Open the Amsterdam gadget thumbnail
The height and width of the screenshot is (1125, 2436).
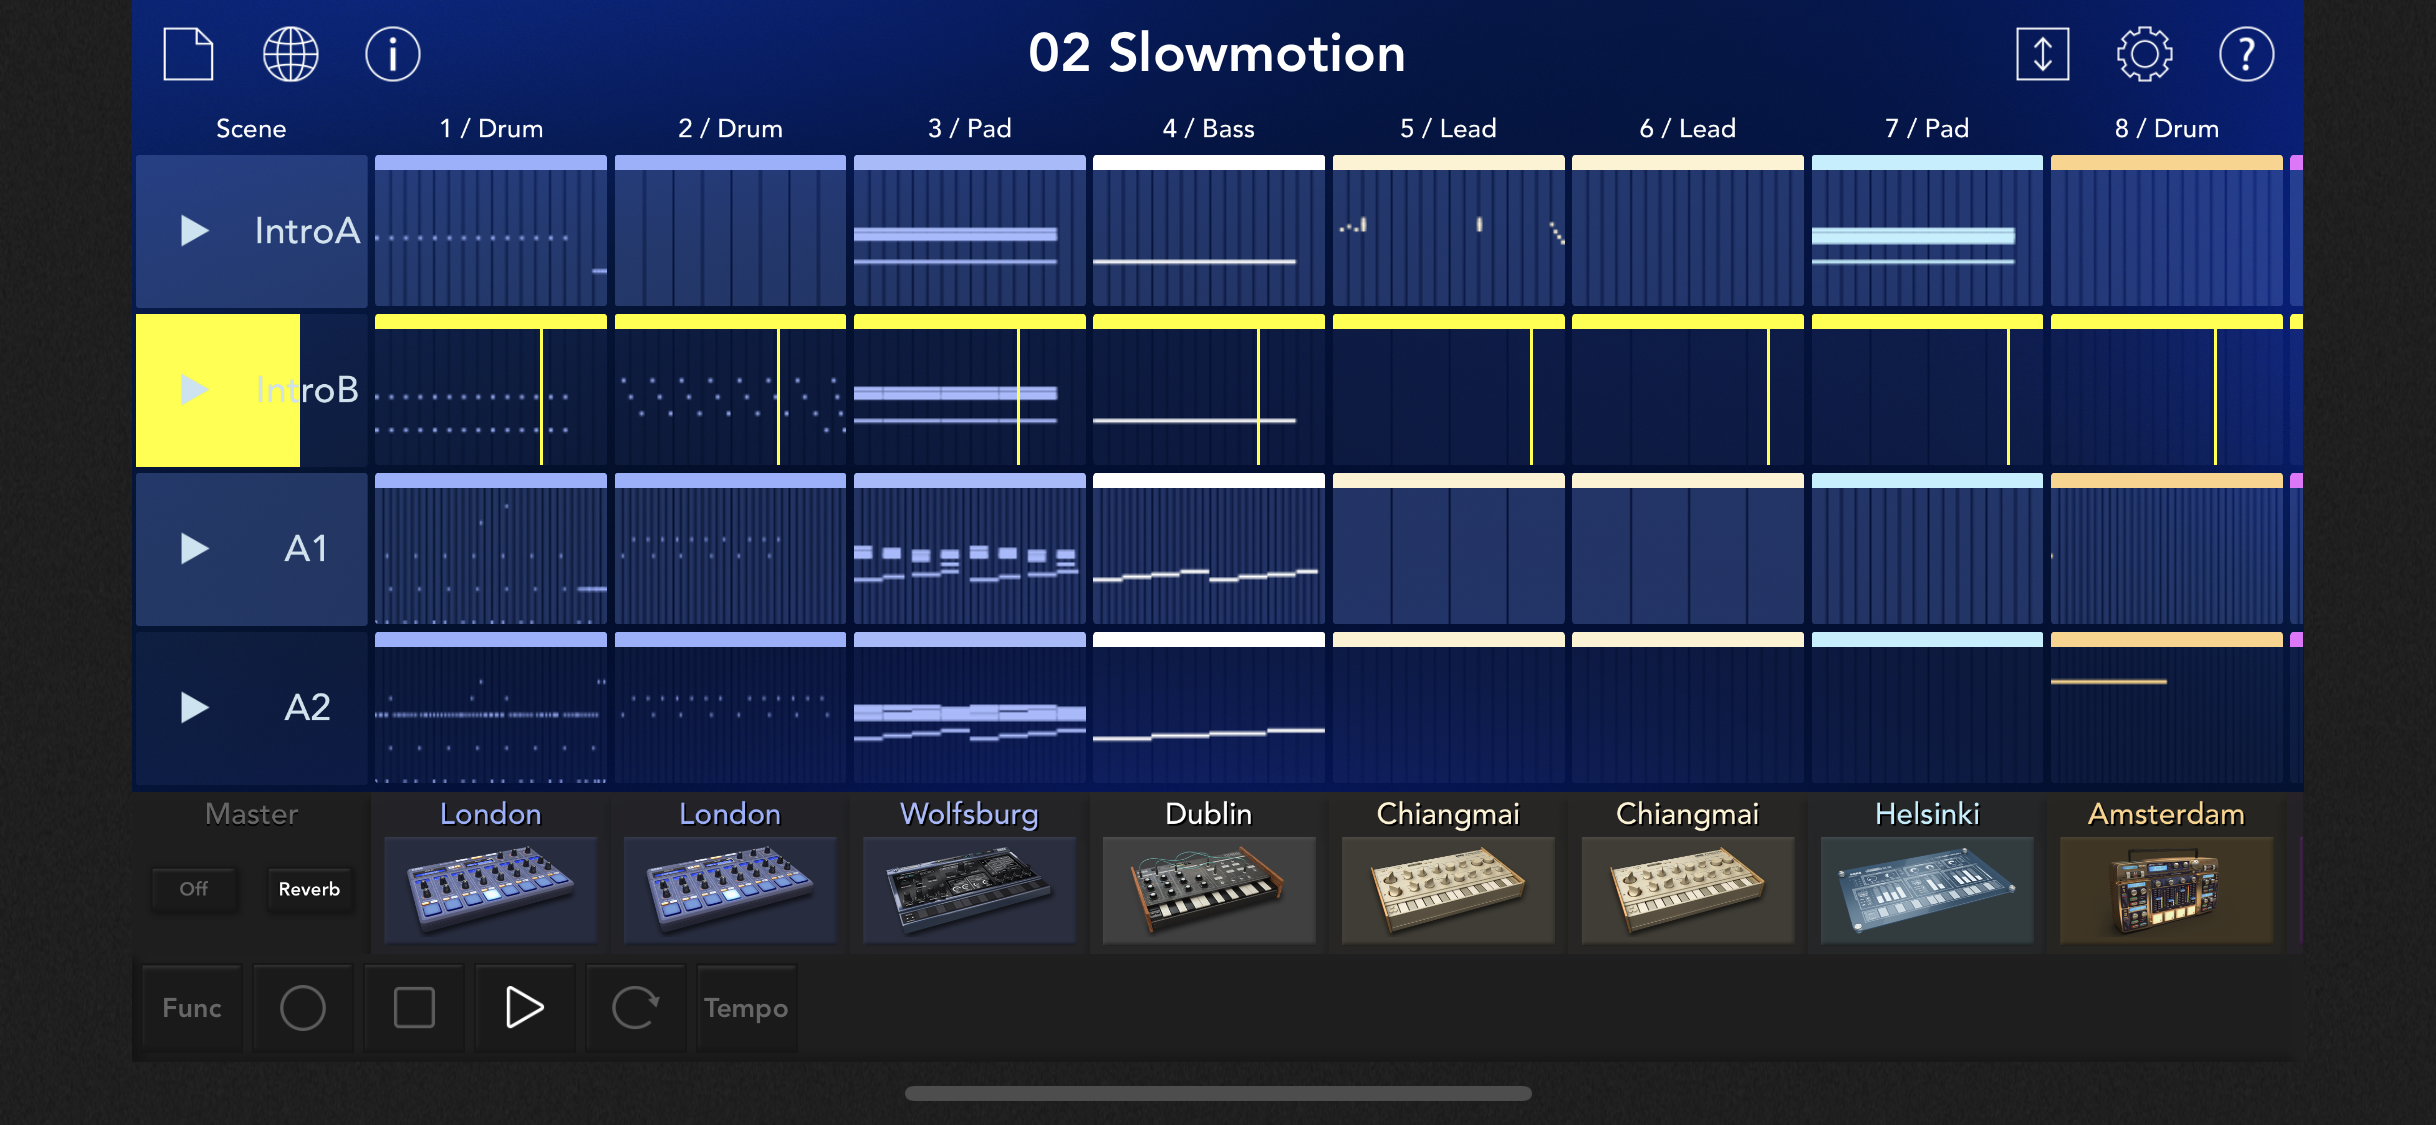pyautogui.click(x=2166, y=889)
